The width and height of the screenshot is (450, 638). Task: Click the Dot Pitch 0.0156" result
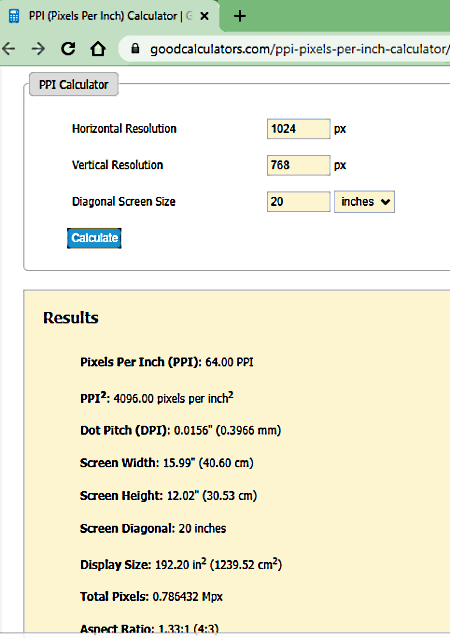pos(180,430)
